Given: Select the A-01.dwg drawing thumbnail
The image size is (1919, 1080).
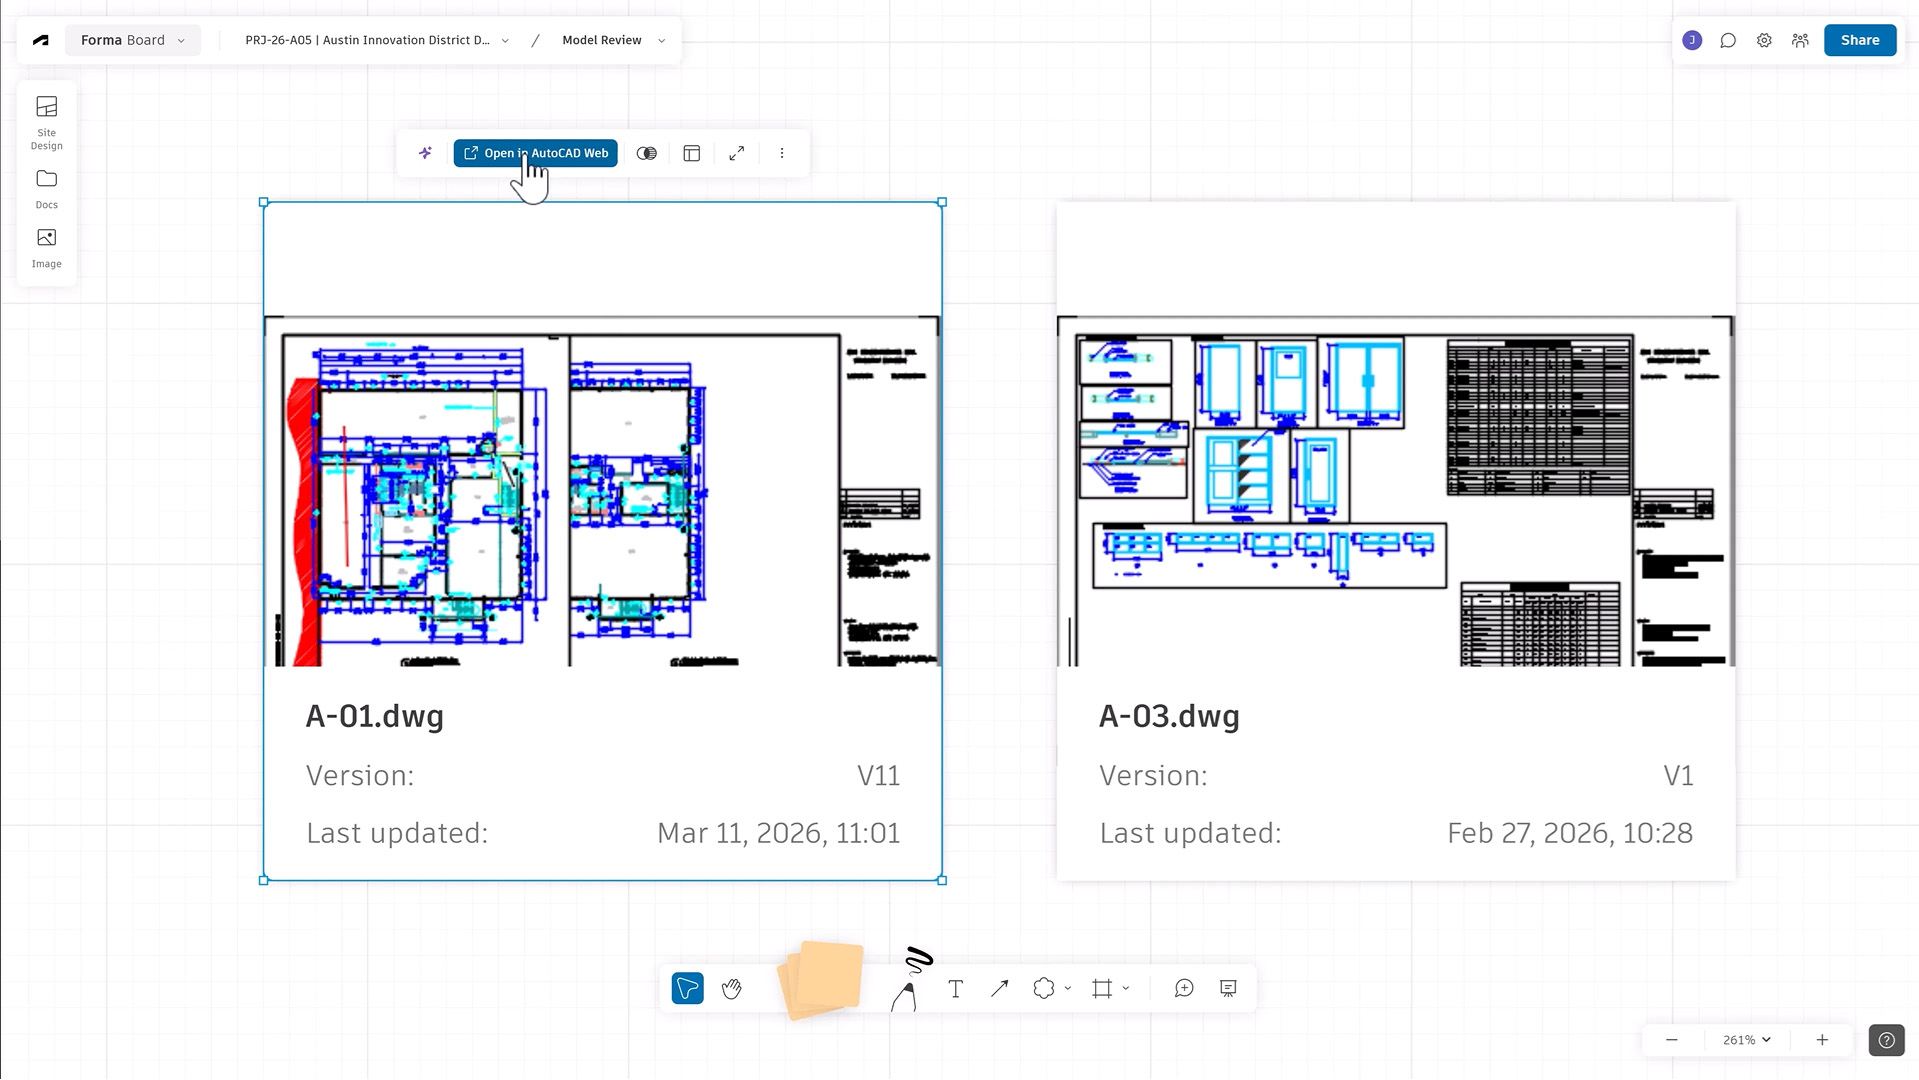Looking at the screenshot, I should point(603,491).
